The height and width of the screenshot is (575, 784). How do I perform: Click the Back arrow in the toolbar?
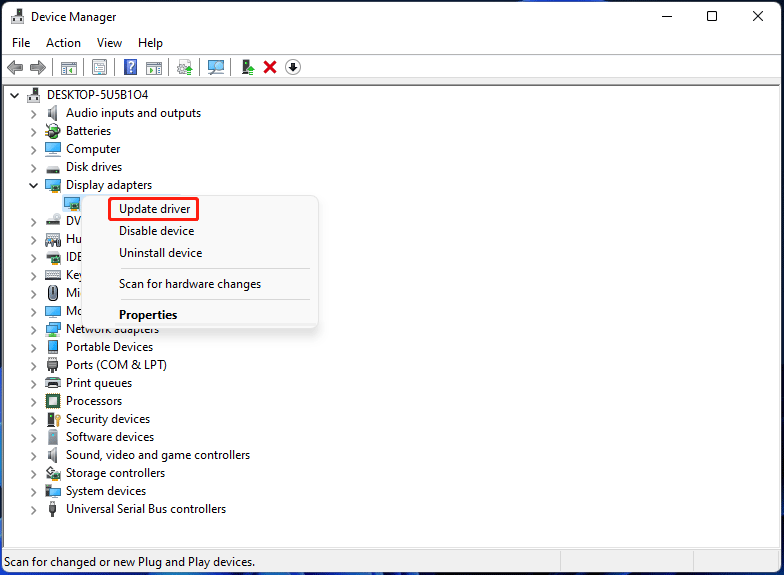coord(15,67)
